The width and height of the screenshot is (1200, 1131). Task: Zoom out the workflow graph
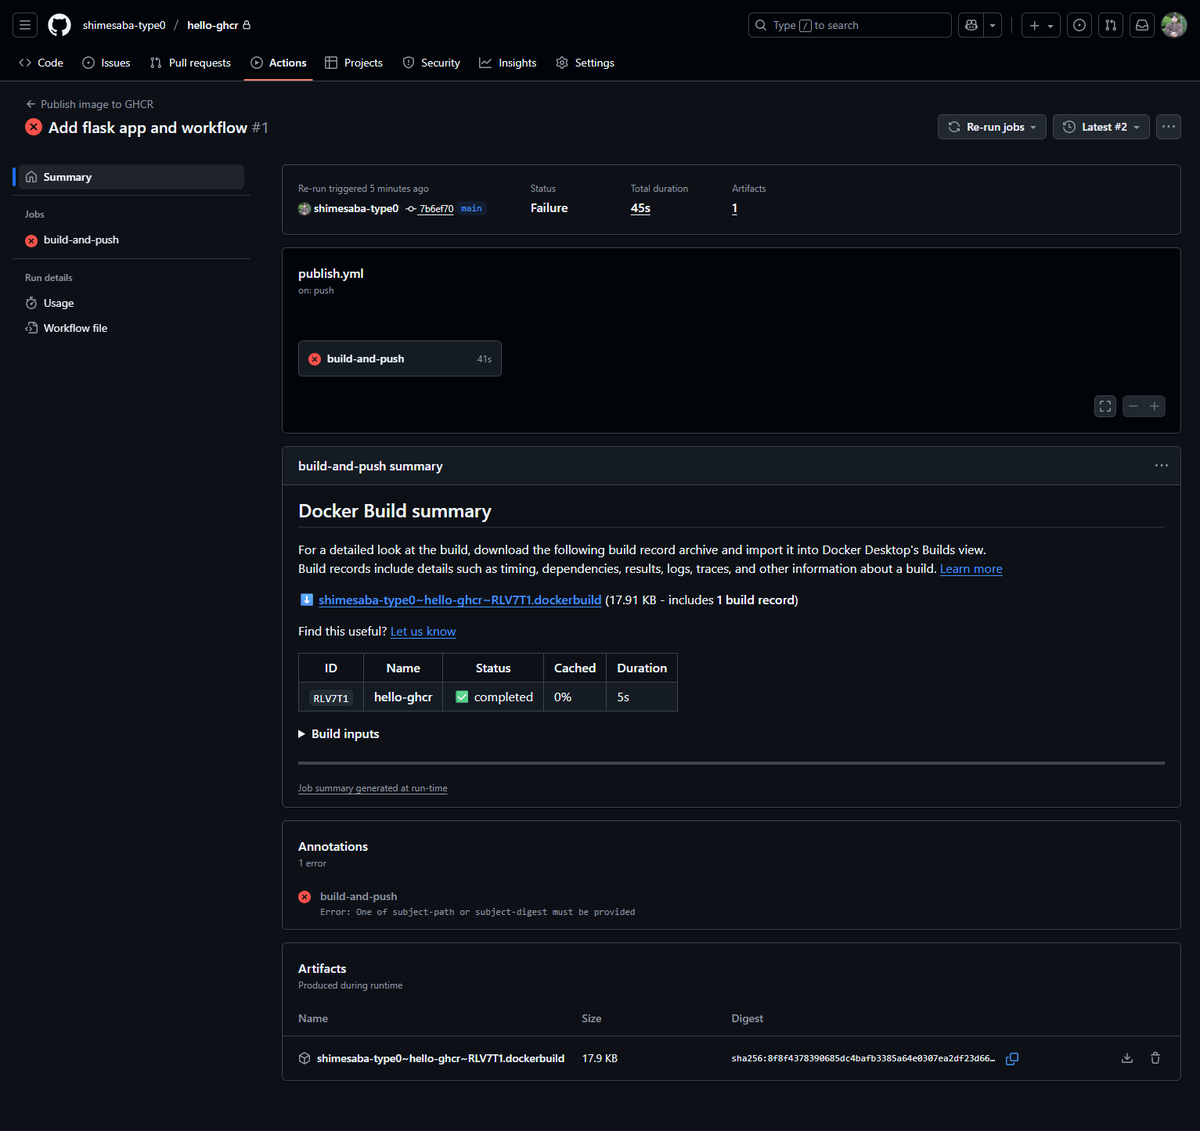pos(1131,406)
